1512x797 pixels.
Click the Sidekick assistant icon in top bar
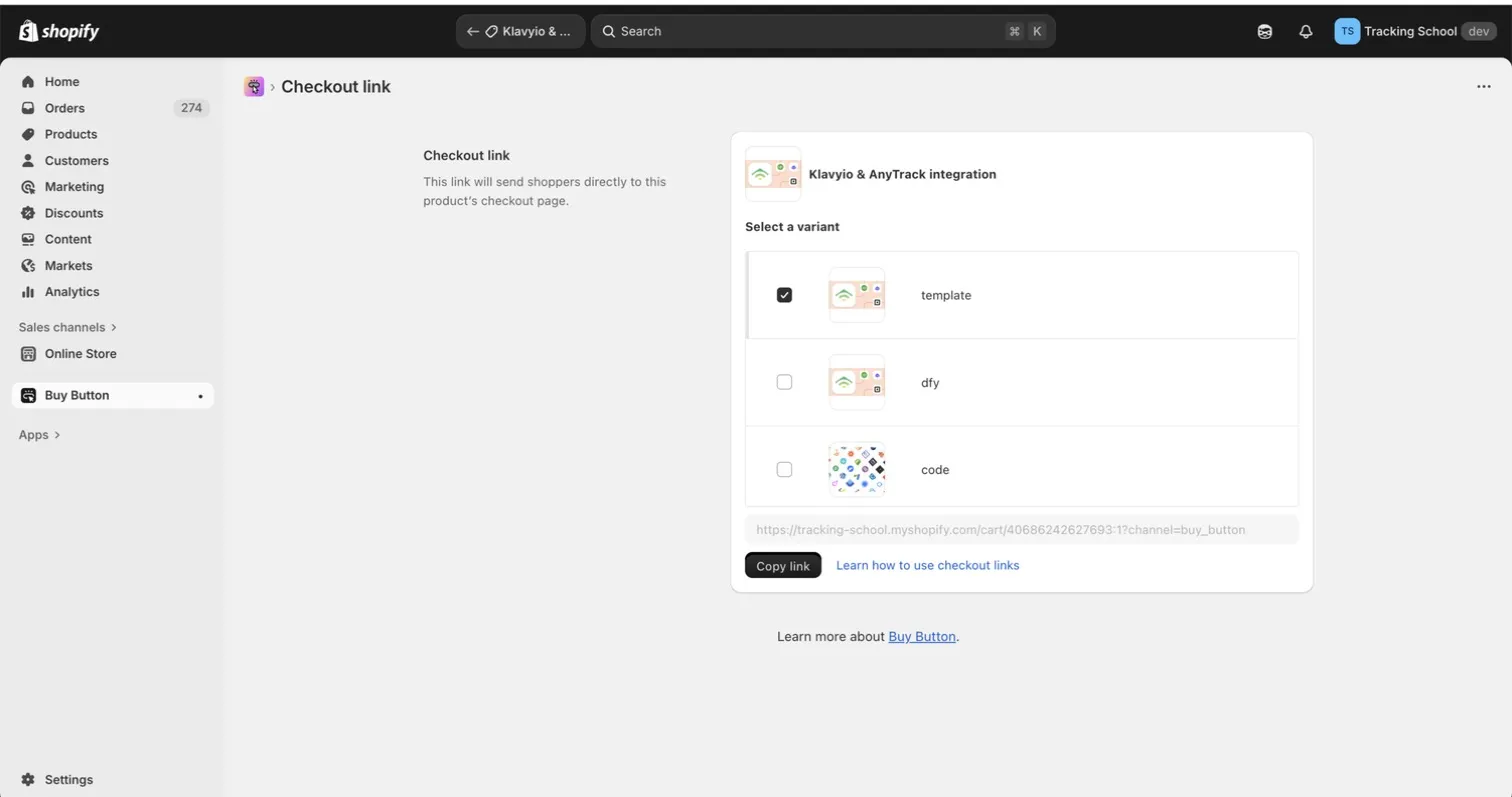[1265, 31]
